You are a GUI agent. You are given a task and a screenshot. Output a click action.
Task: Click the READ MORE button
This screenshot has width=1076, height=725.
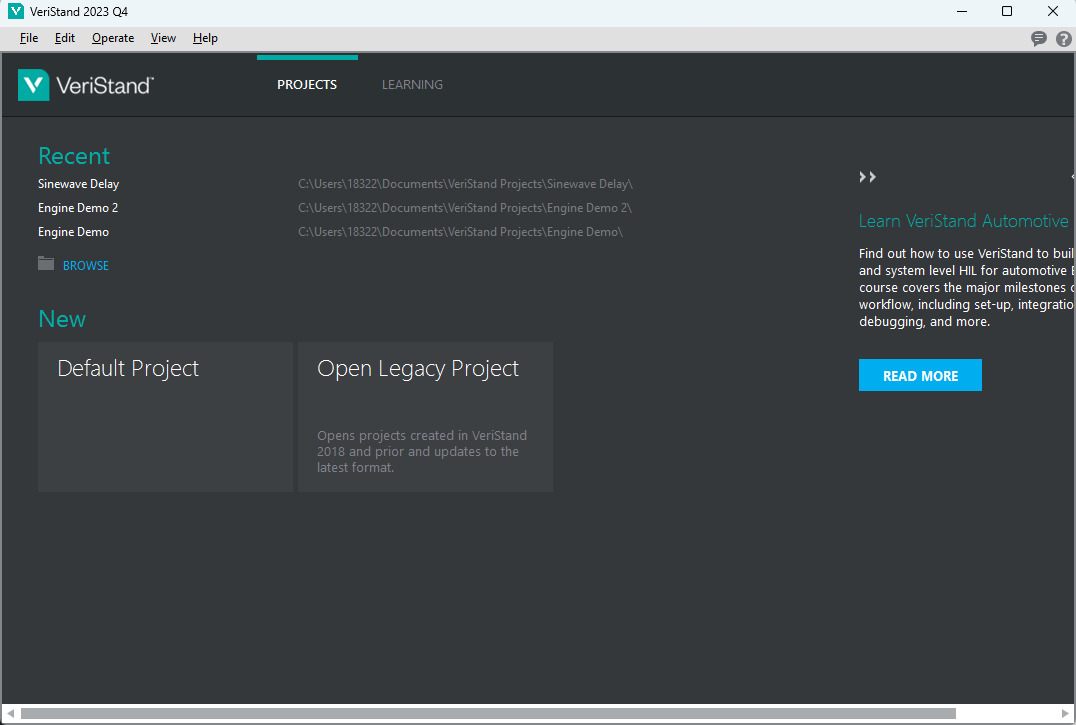tap(920, 375)
